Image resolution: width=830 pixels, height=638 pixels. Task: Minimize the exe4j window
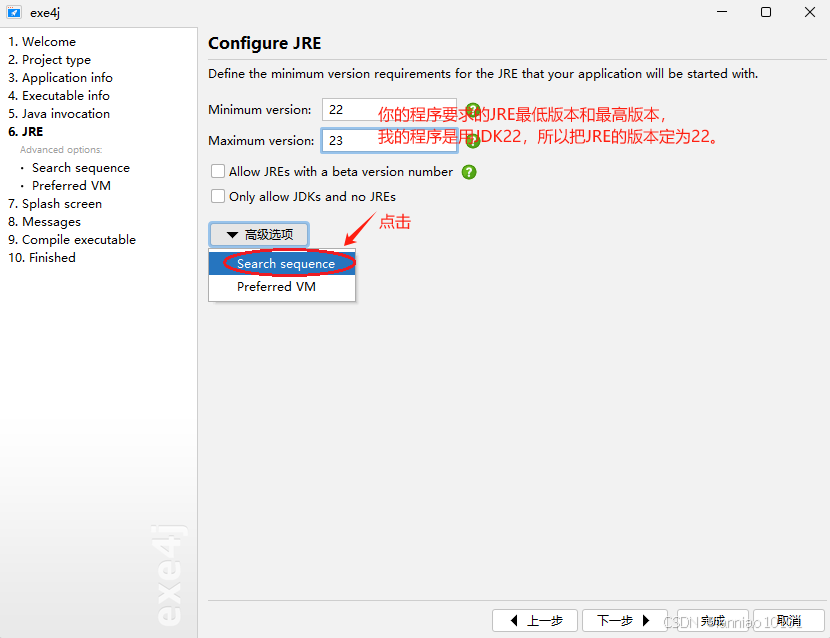(x=722, y=12)
